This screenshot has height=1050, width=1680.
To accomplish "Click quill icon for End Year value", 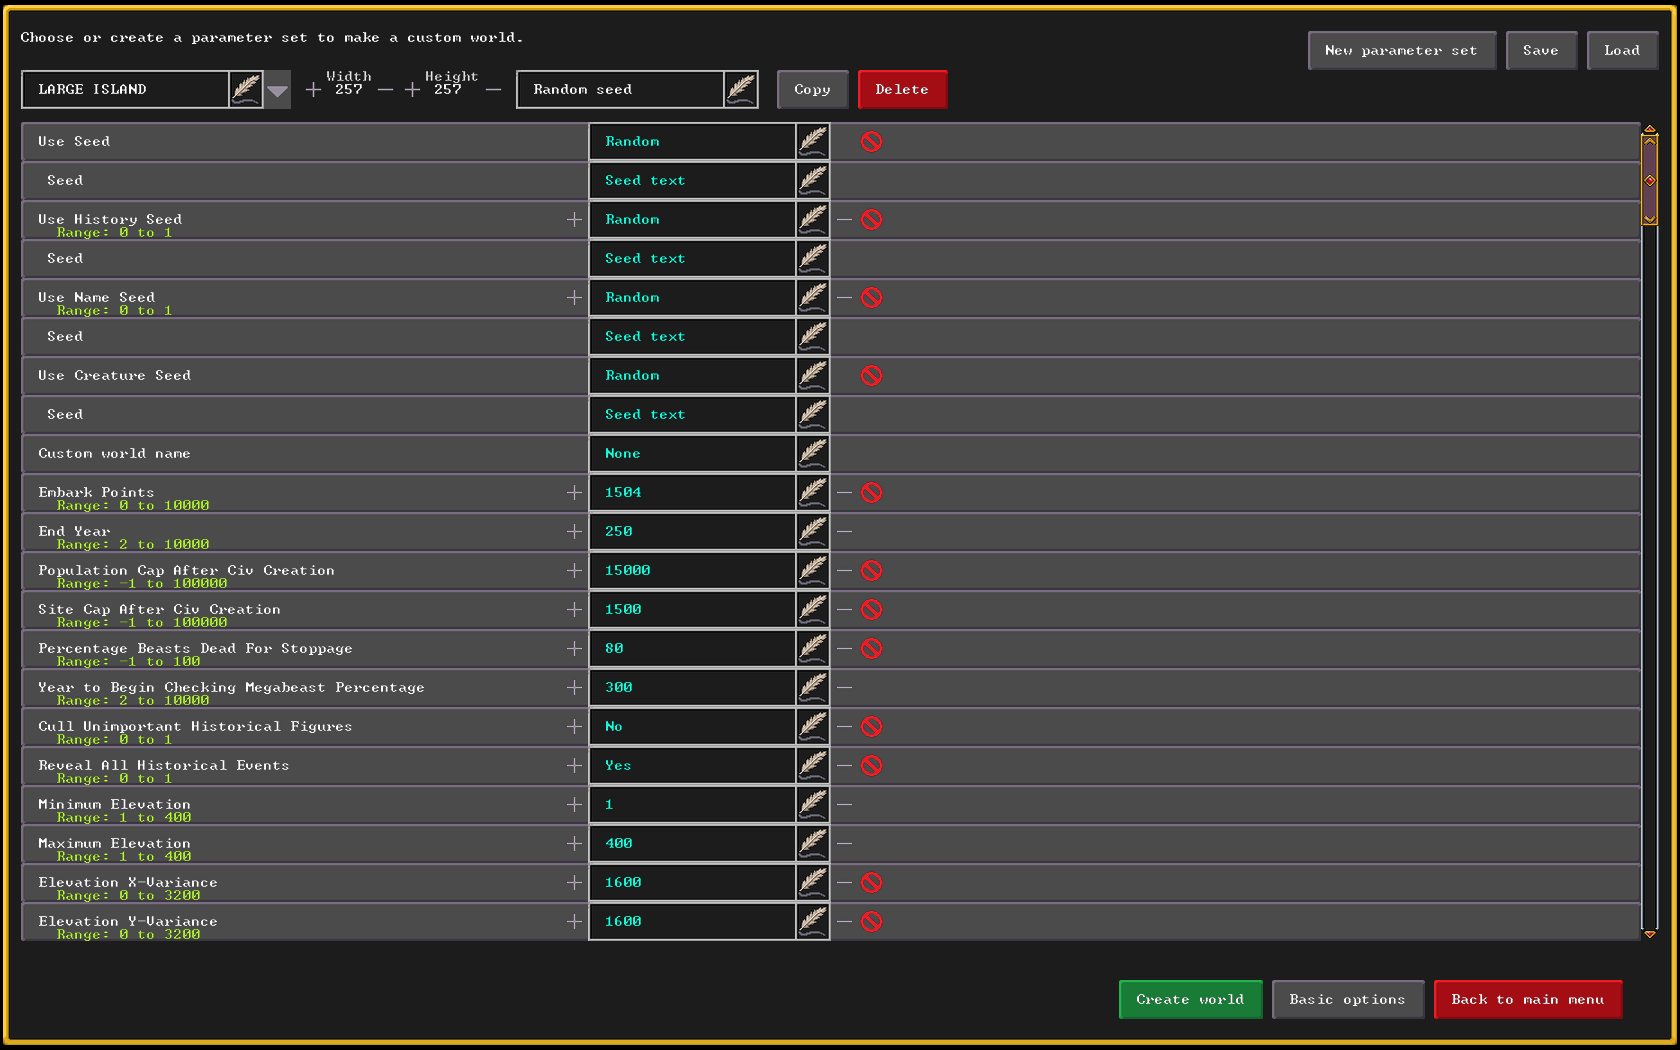I will [x=813, y=531].
